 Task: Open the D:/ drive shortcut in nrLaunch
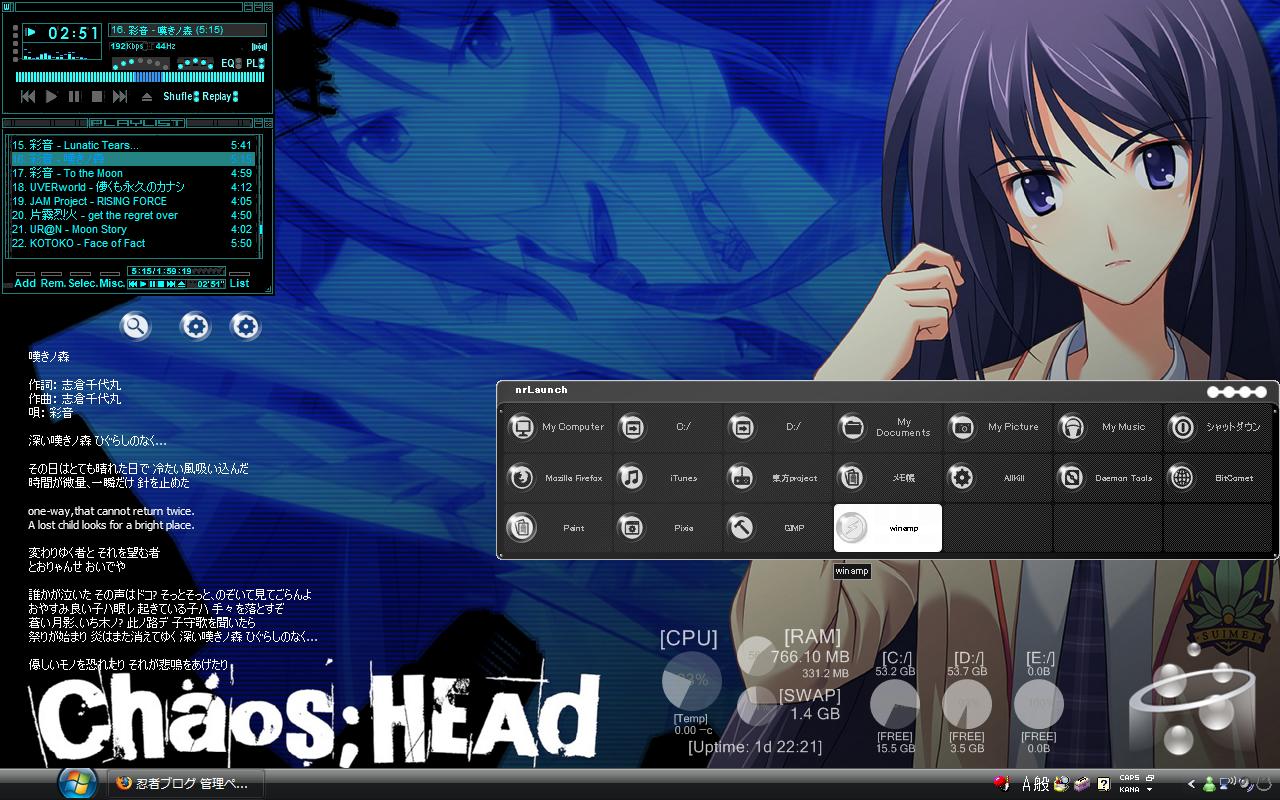pos(777,428)
